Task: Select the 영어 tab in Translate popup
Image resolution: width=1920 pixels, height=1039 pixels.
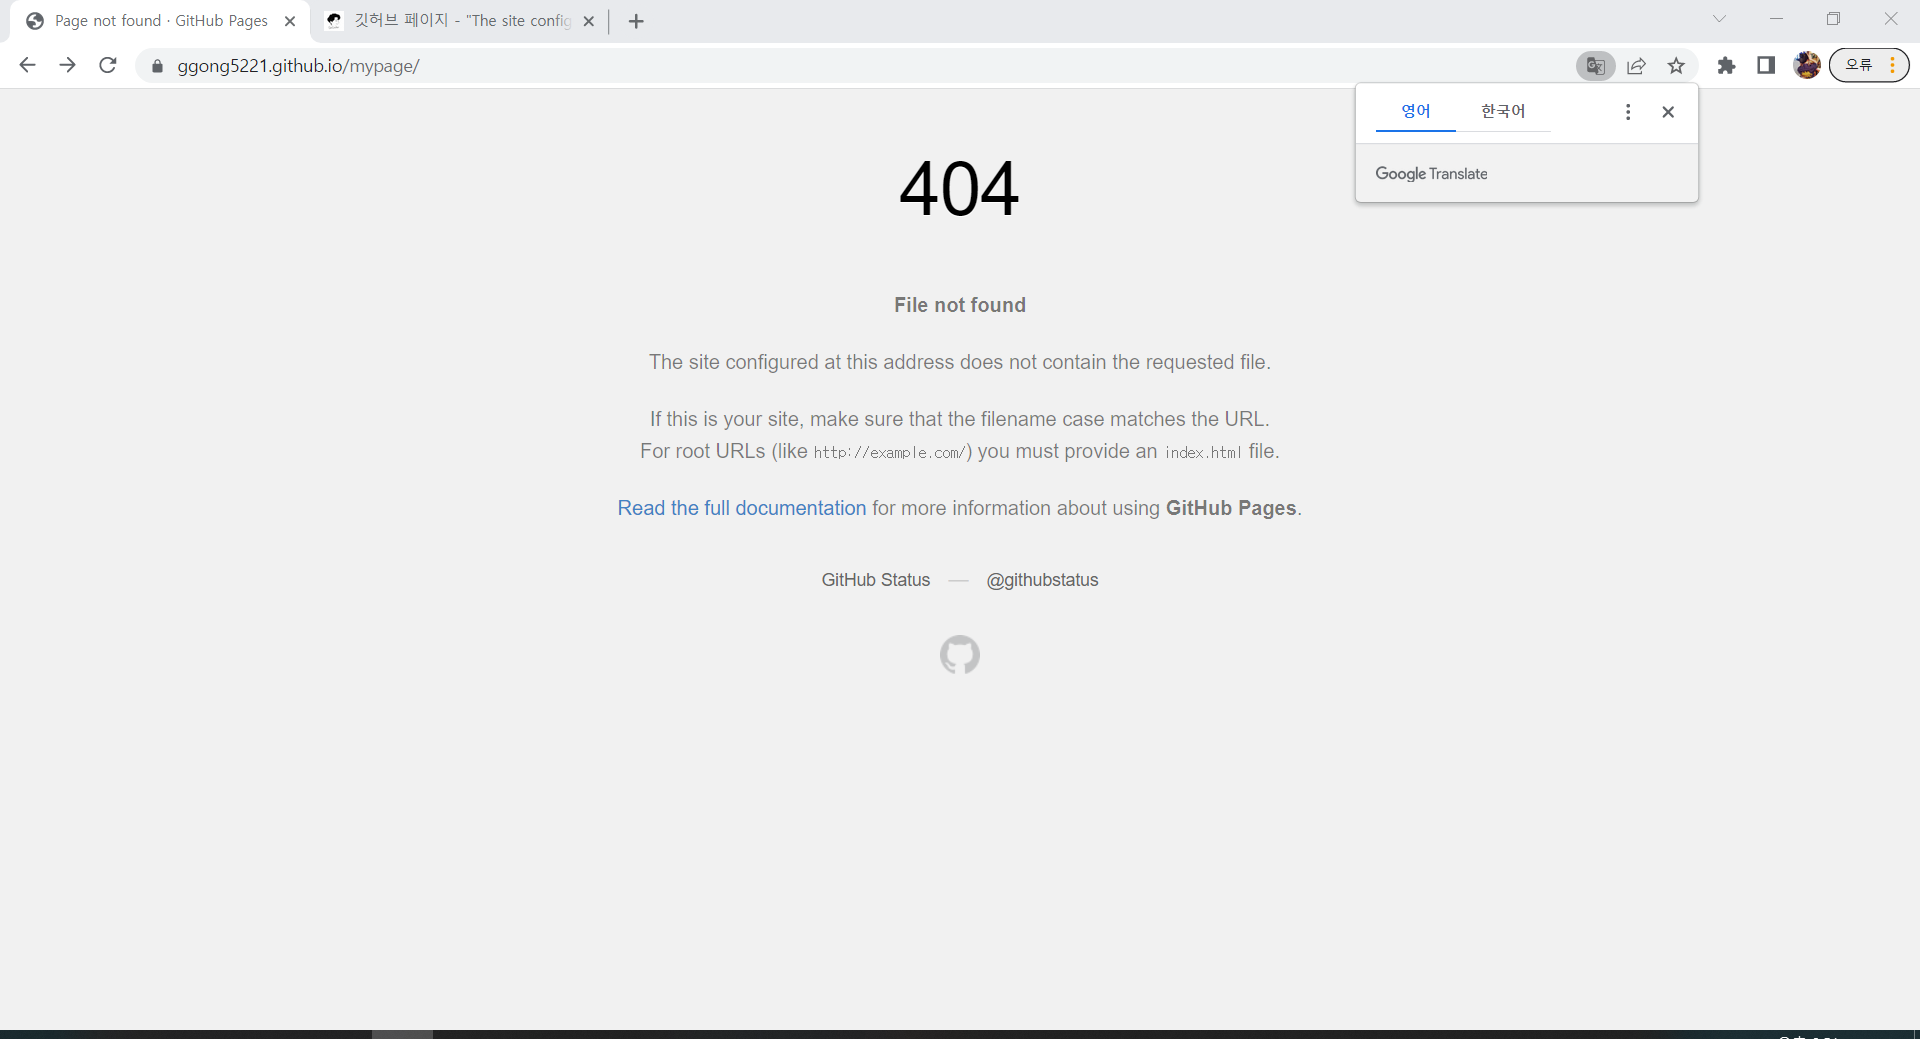Action: click(x=1416, y=111)
